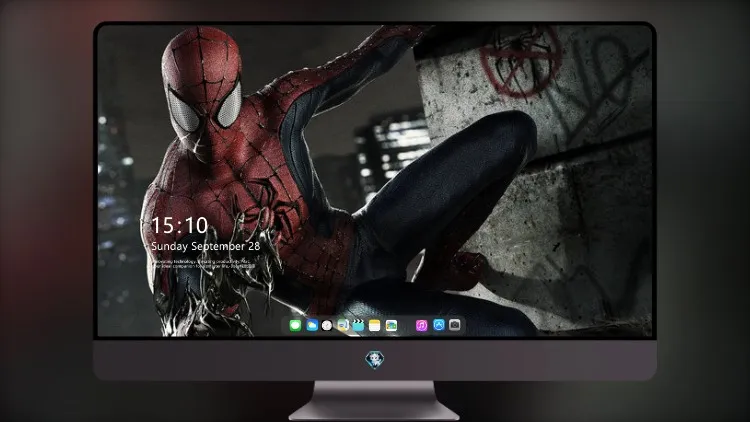The width and height of the screenshot is (750, 422).
Task: Open the Finder-style icon in the dock
Action: (343, 325)
